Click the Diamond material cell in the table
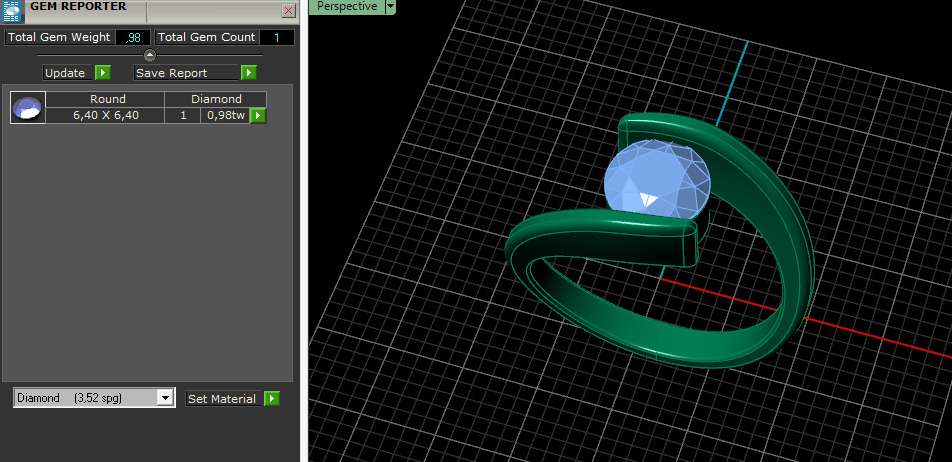 pos(216,100)
